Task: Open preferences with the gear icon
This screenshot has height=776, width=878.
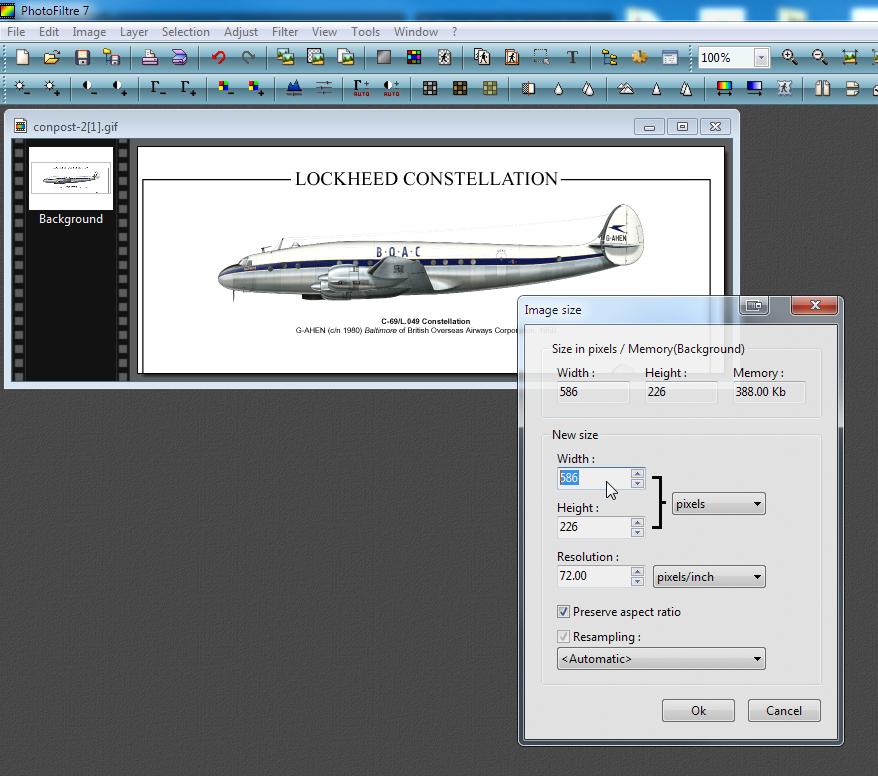Action: (x=639, y=57)
